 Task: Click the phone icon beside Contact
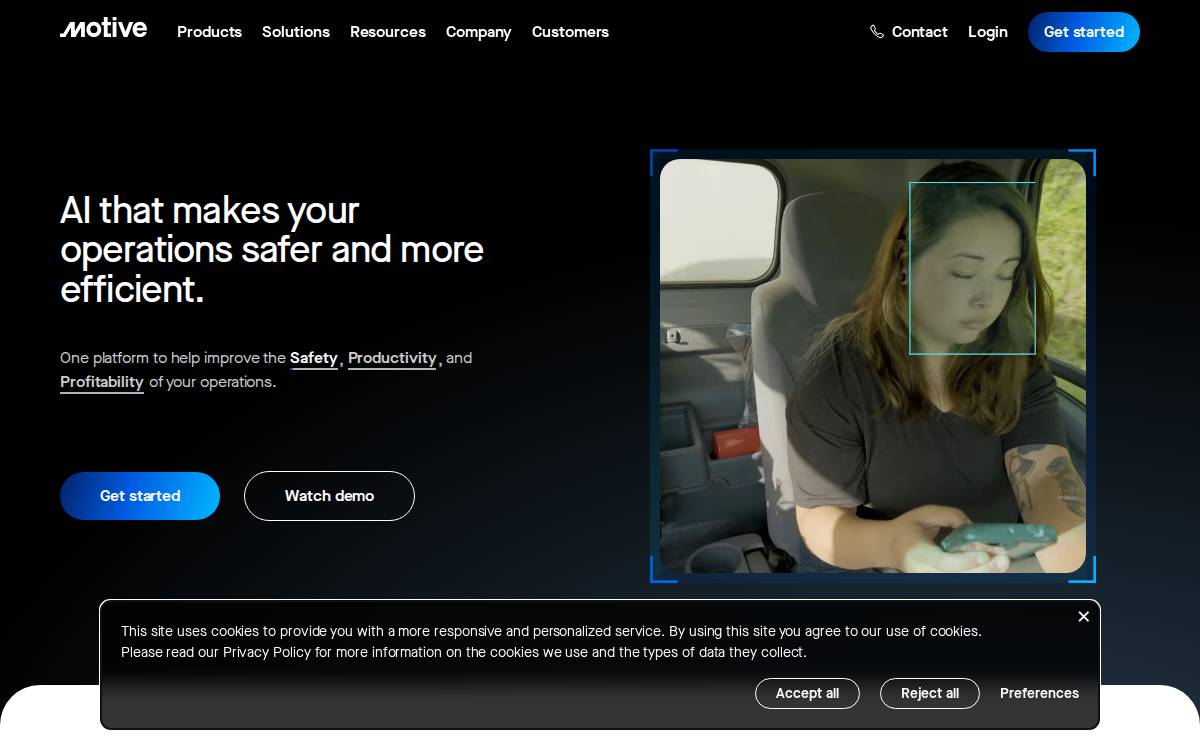877,32
